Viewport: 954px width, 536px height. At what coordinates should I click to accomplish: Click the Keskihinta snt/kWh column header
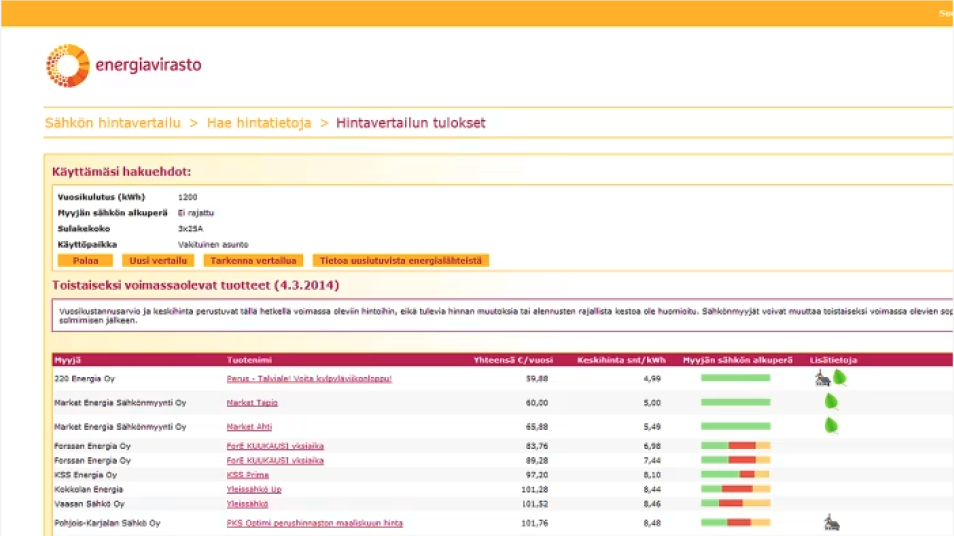[621, 360]
